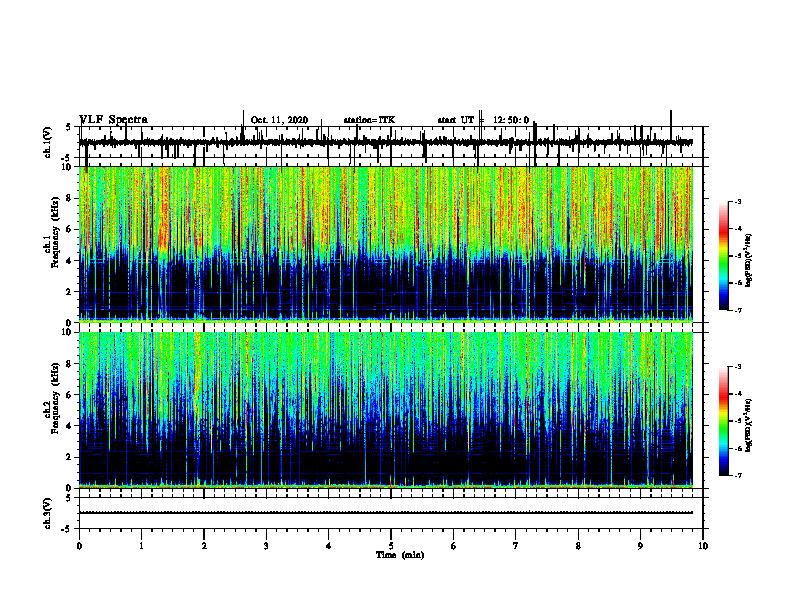Click the ch.2 frequency tick "6"
Image resolution: width=792 pixels, height=612 pixels.
click(x=70, y=395)
